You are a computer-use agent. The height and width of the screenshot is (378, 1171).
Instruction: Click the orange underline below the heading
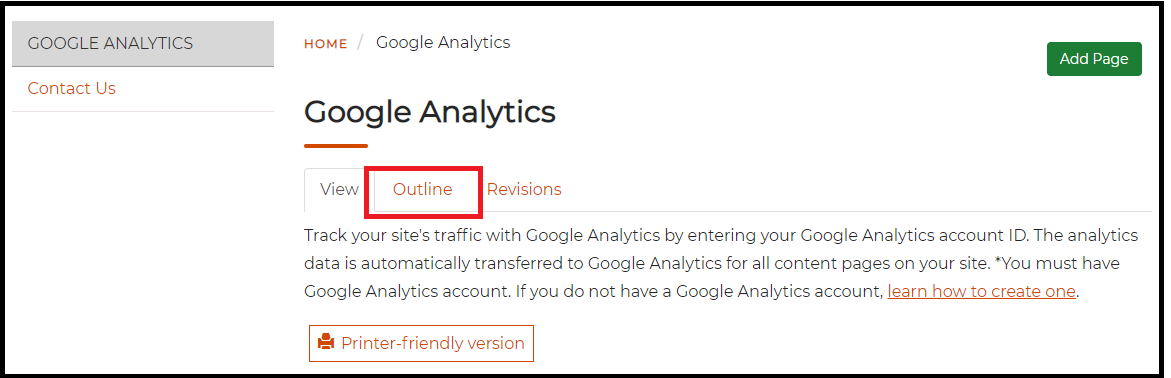336,146
